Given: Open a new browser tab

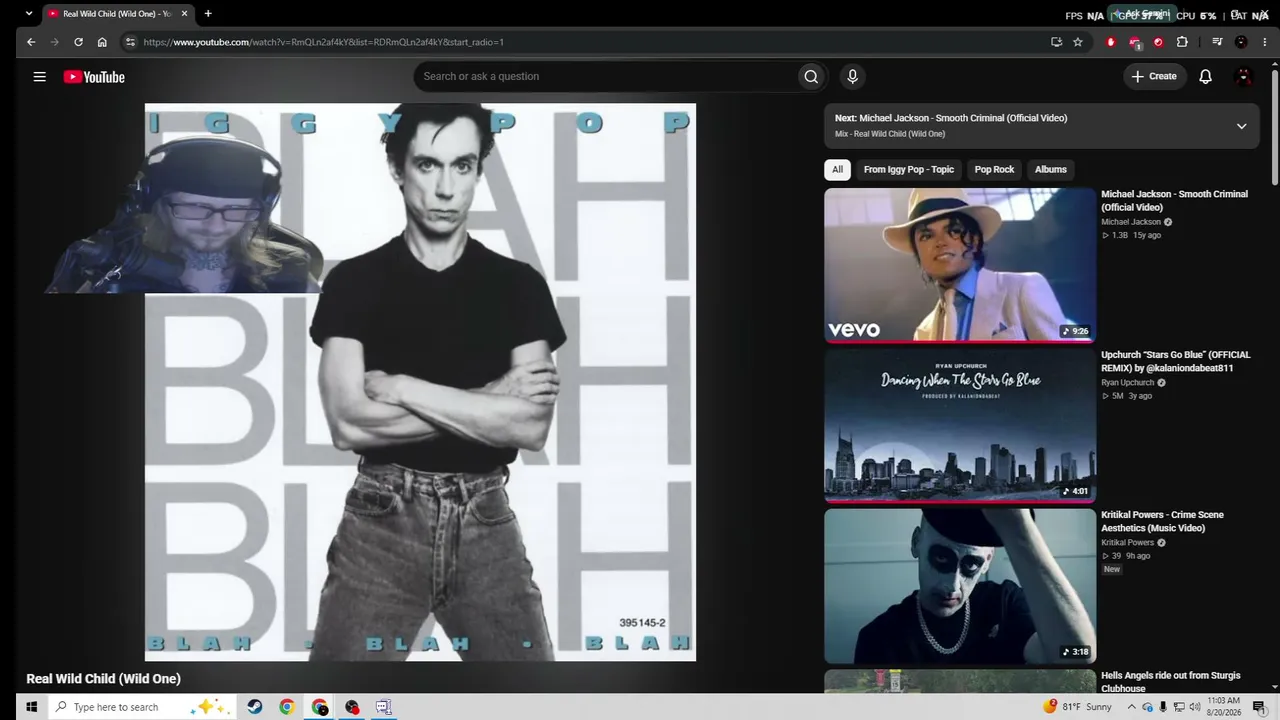Looking at the screenshot, I should tap(208, 14).
